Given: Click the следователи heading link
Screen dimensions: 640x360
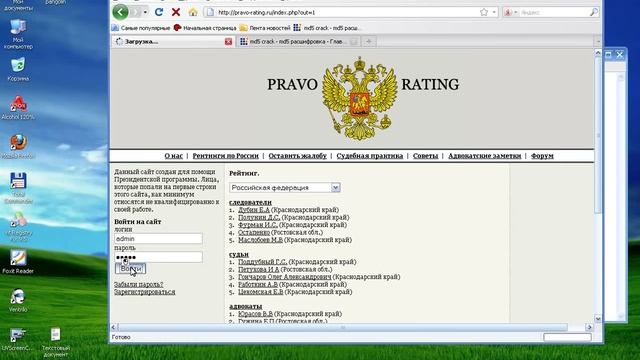Looking at the screenshot, I should tap(250, 202).
